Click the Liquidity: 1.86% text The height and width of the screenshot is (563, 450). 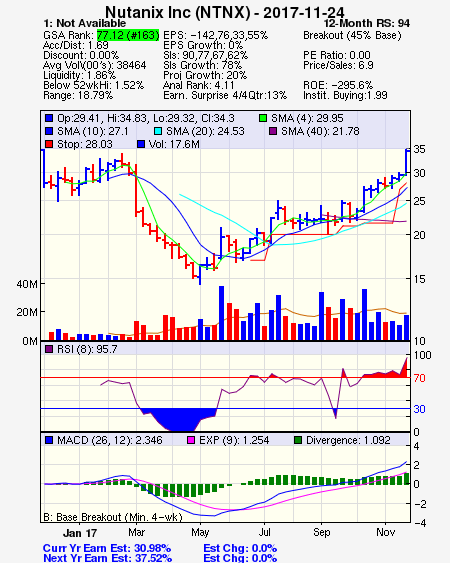coord(79,75)
